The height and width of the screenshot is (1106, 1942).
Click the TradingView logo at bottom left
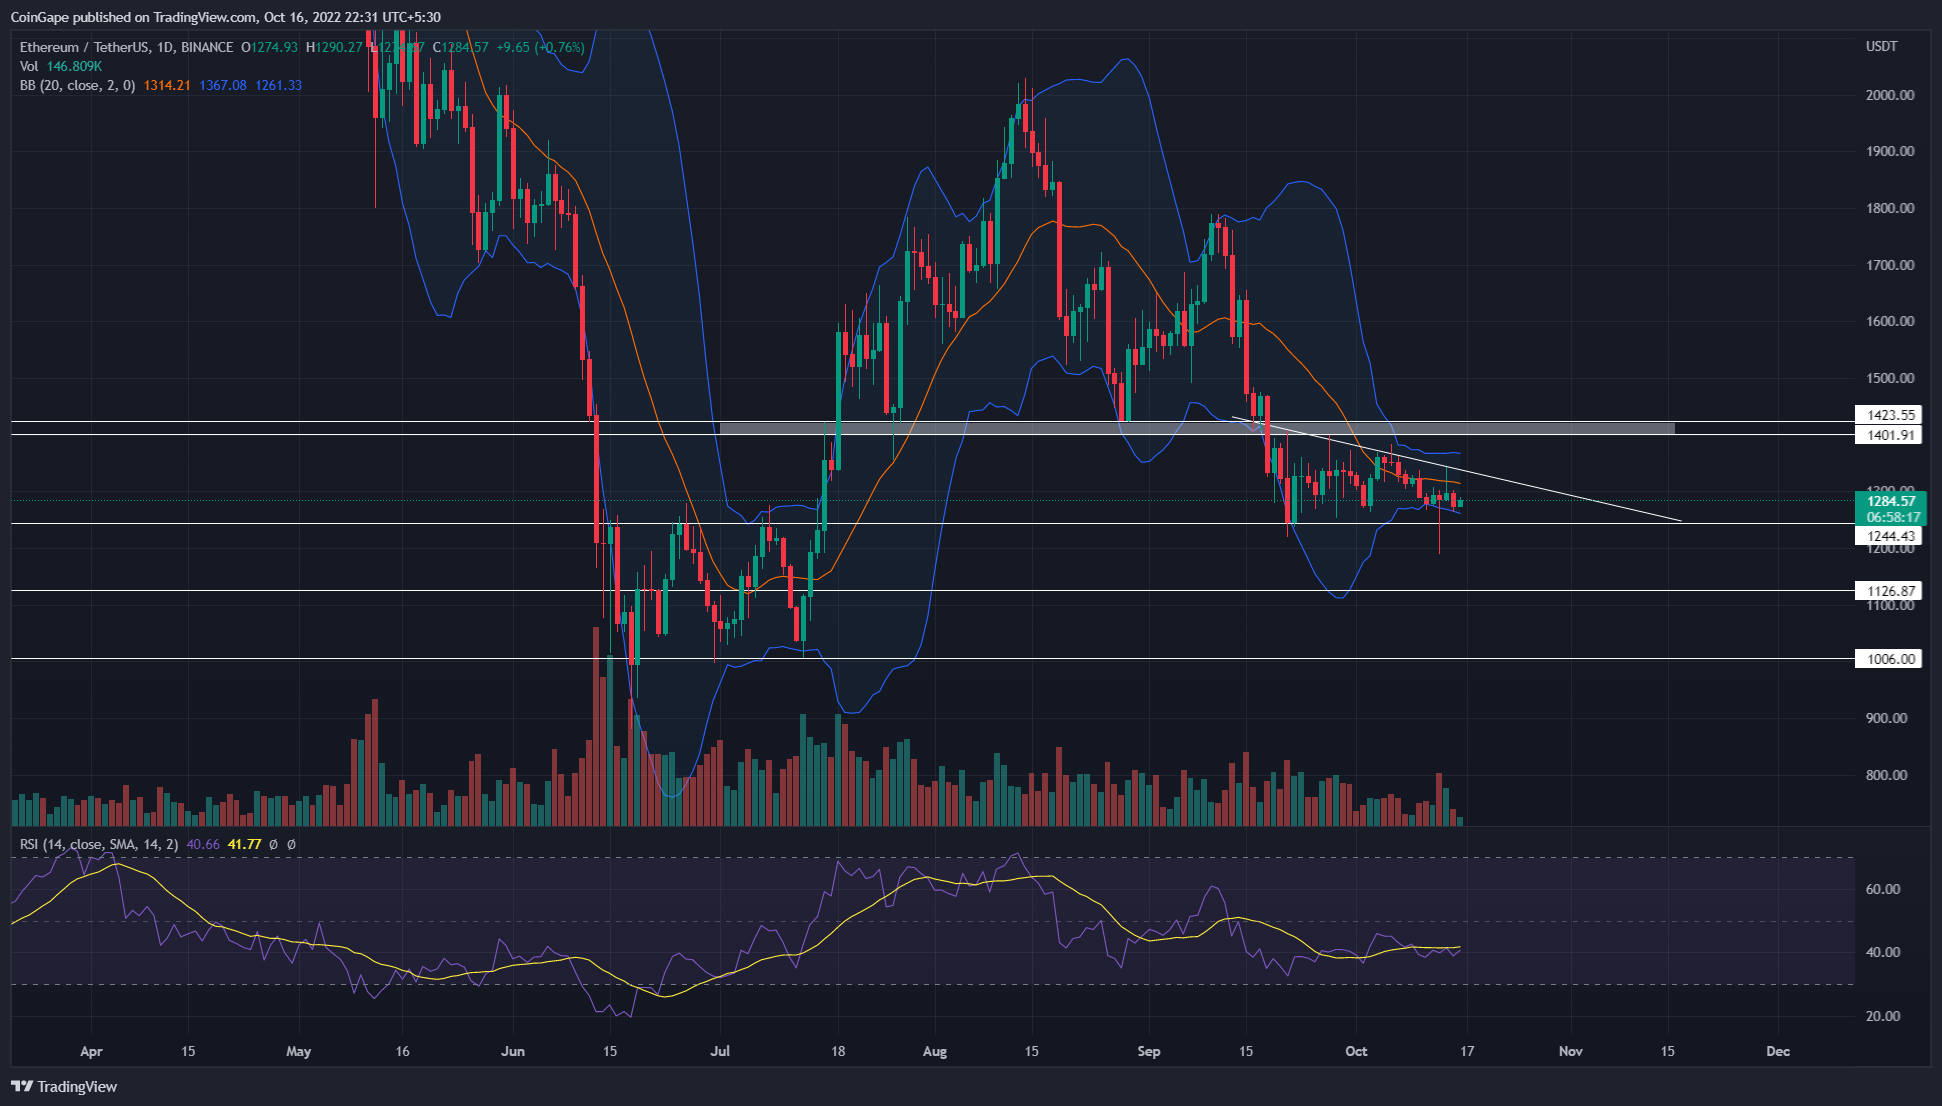pos(64,1087)
